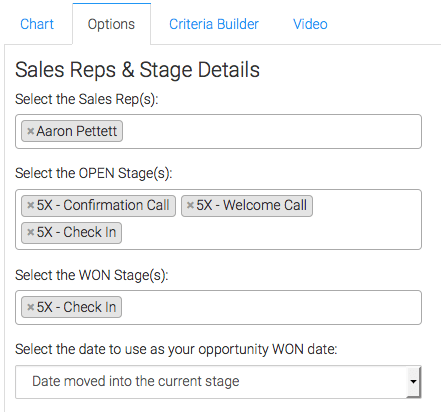Viewport: 441px width, 412px height.
Task: Remove 5X - Check In from WON stages
Action: coord(30,307)
